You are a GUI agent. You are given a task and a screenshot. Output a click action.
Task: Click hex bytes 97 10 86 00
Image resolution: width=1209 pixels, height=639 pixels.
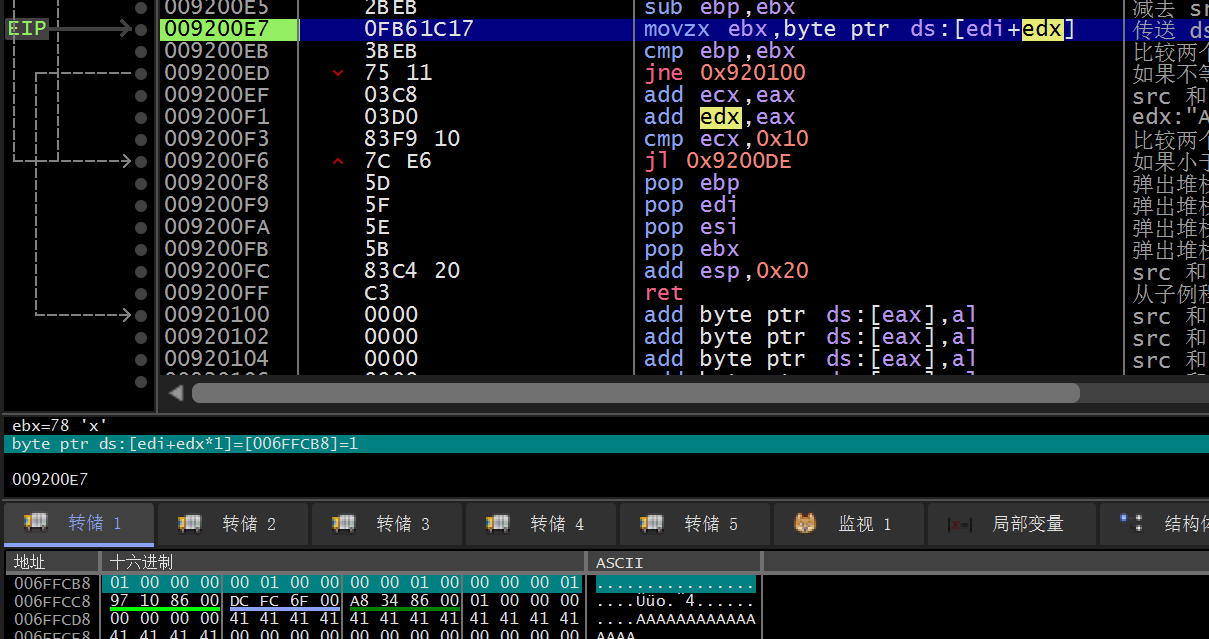point(164,601)
